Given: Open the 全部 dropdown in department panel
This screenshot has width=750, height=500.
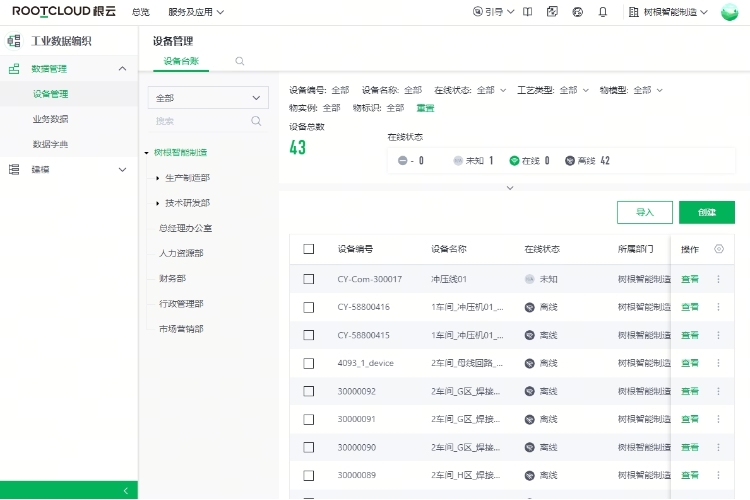Looking at the screenshot, I should [207, 98].
